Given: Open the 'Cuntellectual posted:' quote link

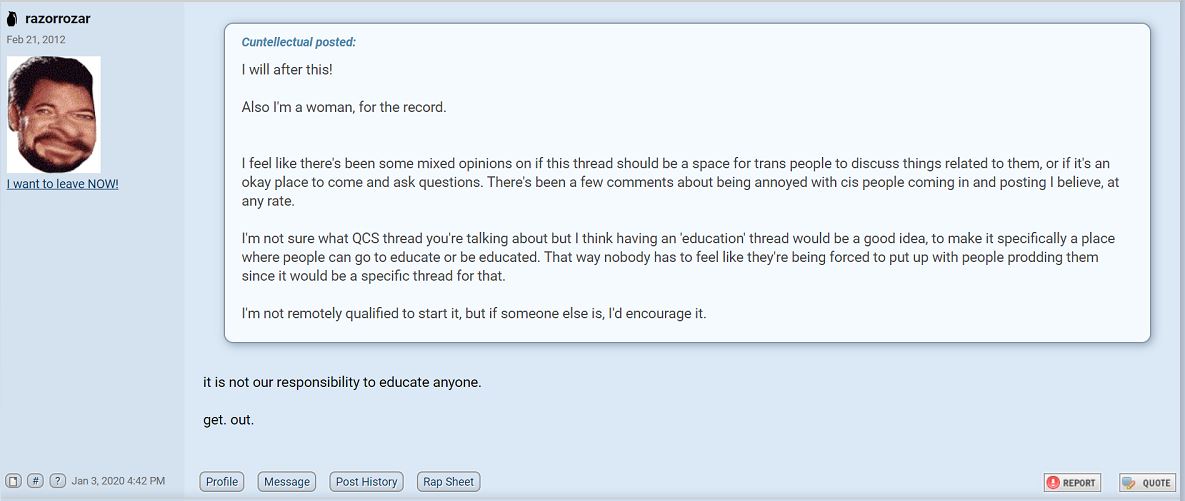Looking at the screenshot, I should tap(299, 42).
